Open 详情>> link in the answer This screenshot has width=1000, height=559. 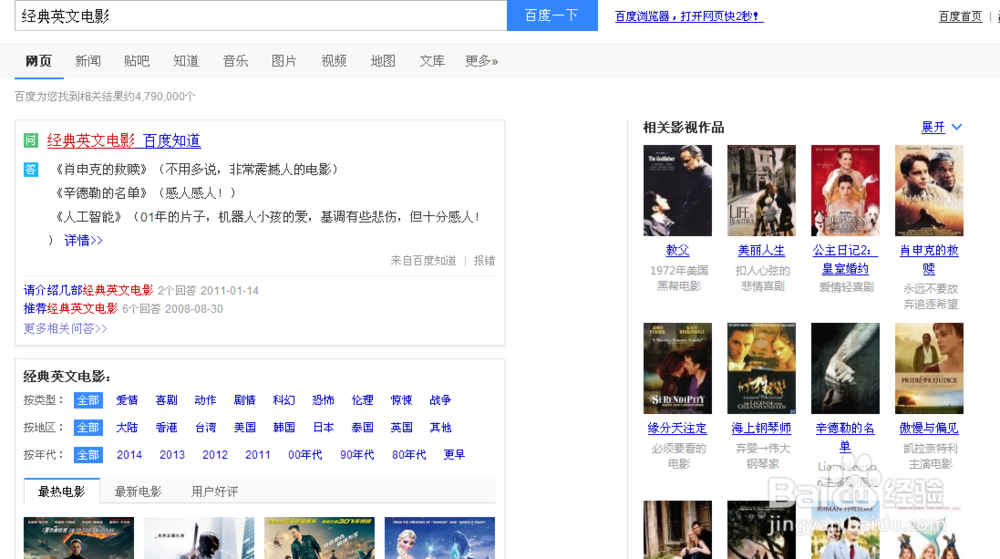pos(83,240)
